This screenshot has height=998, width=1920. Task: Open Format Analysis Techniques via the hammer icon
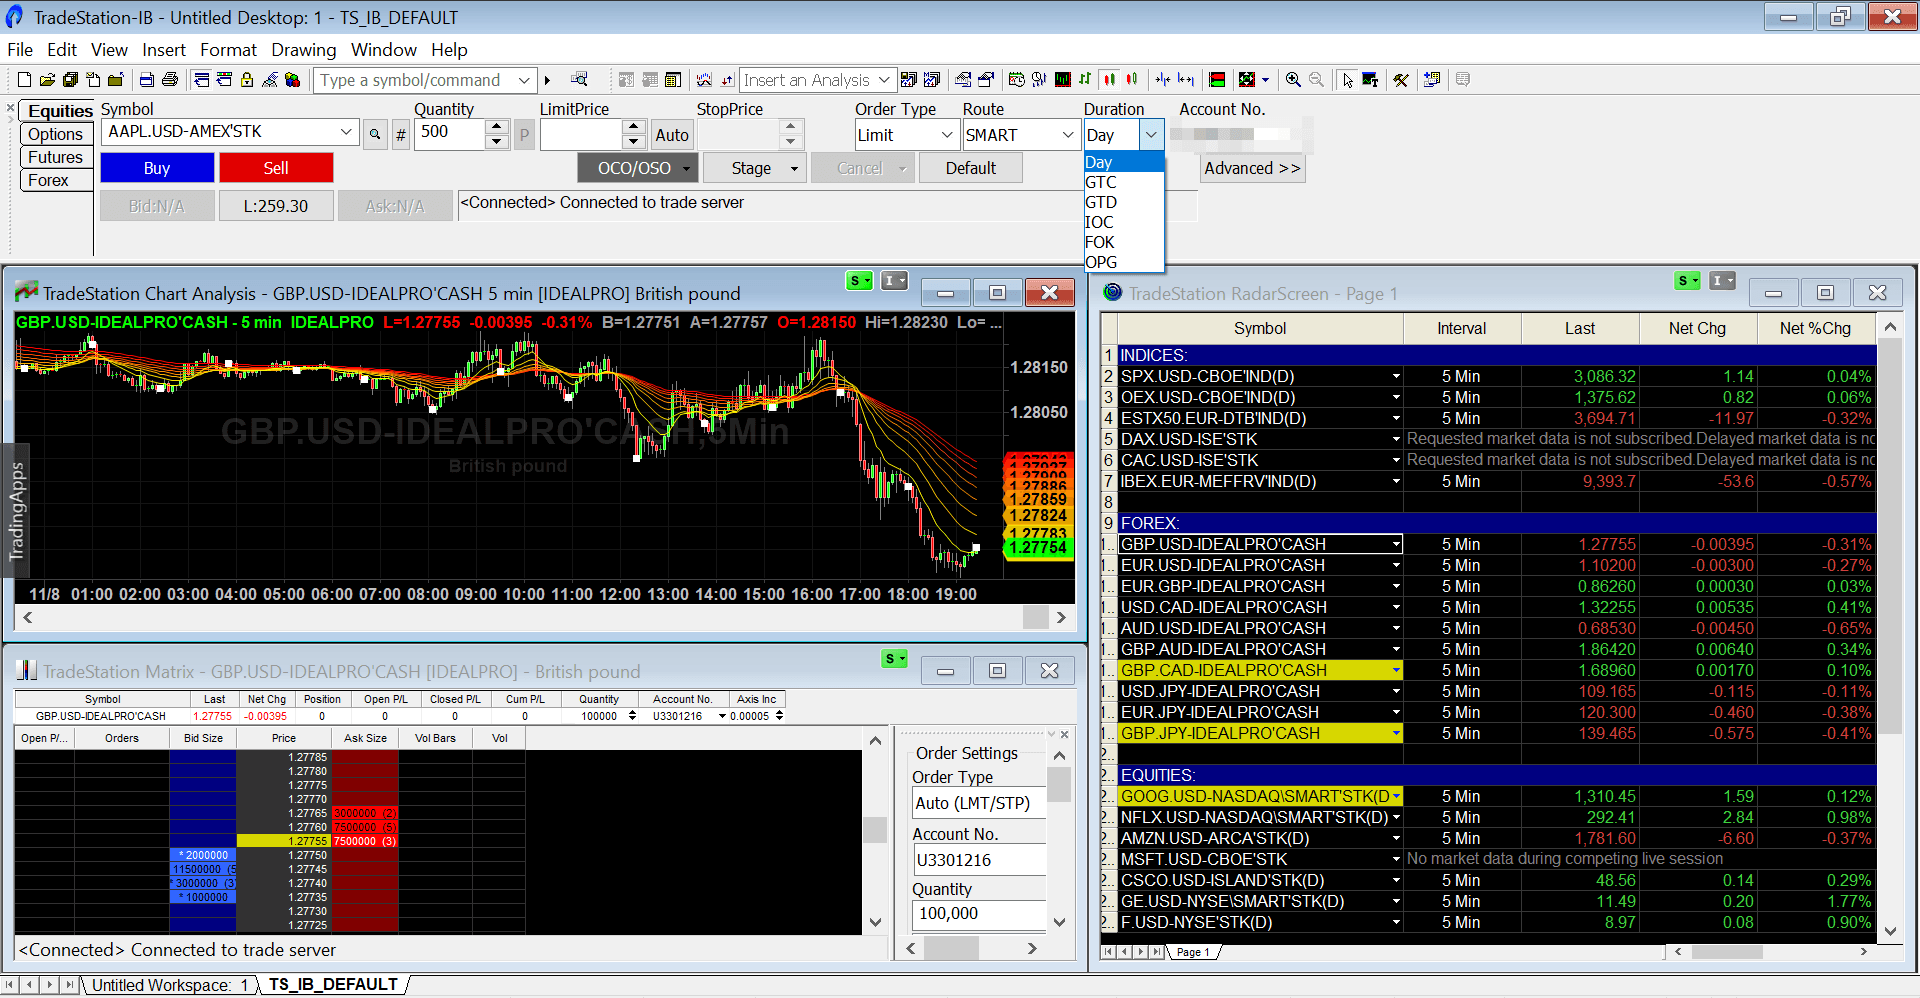point(1401,80)
